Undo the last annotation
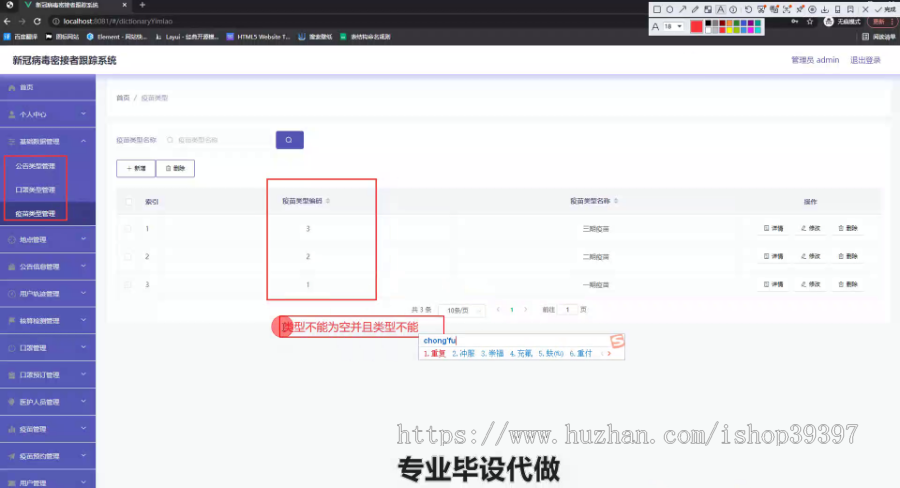 coord(748,10)
